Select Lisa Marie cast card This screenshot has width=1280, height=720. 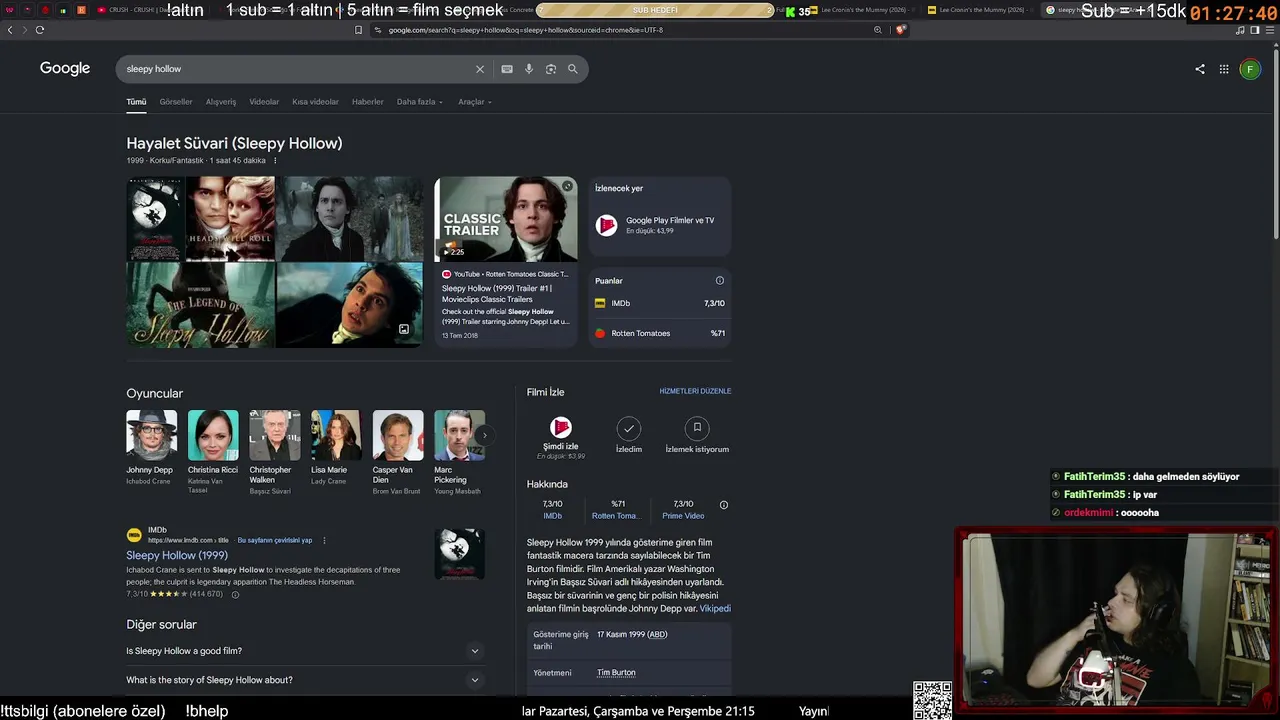click(336, 448)
